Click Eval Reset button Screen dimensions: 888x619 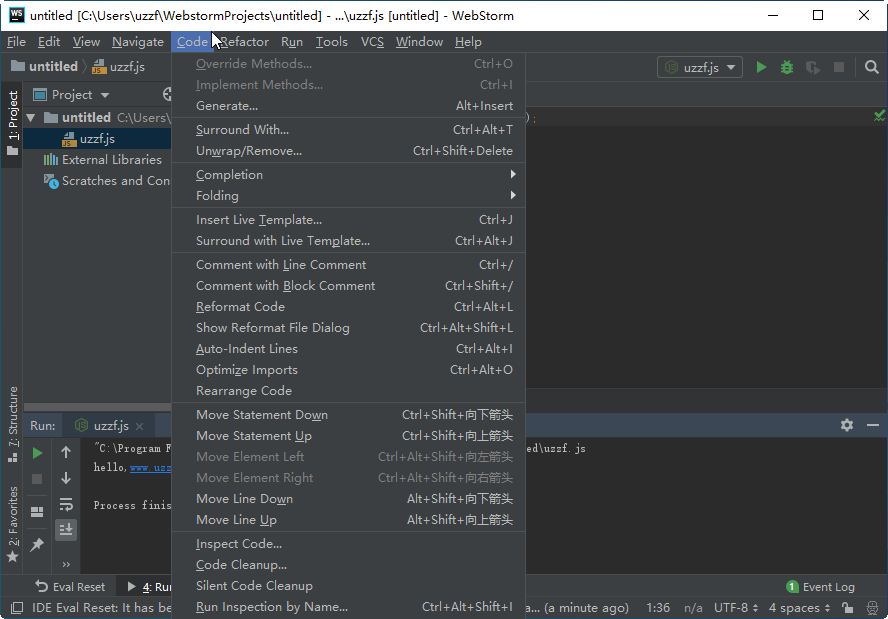(x=70, y=587)
